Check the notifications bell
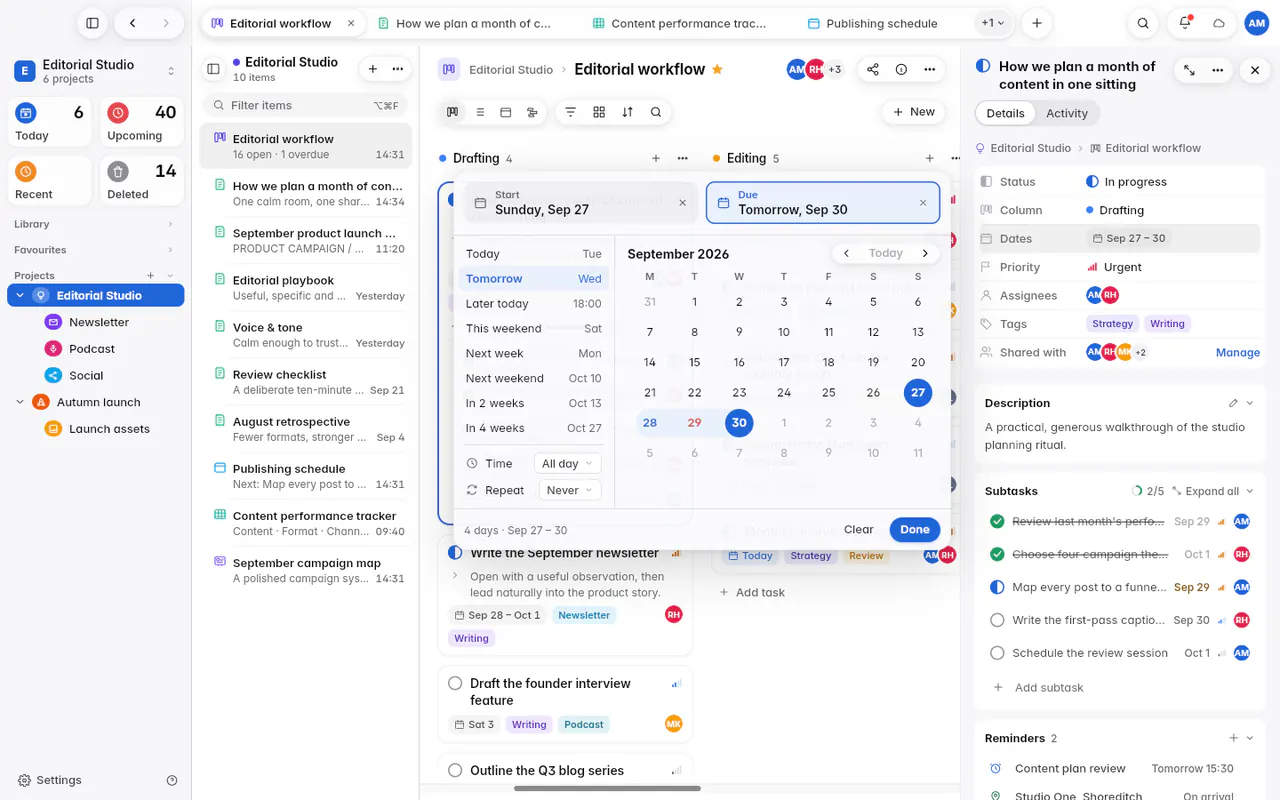The image size is (1280, 800). pos(1185,23)
